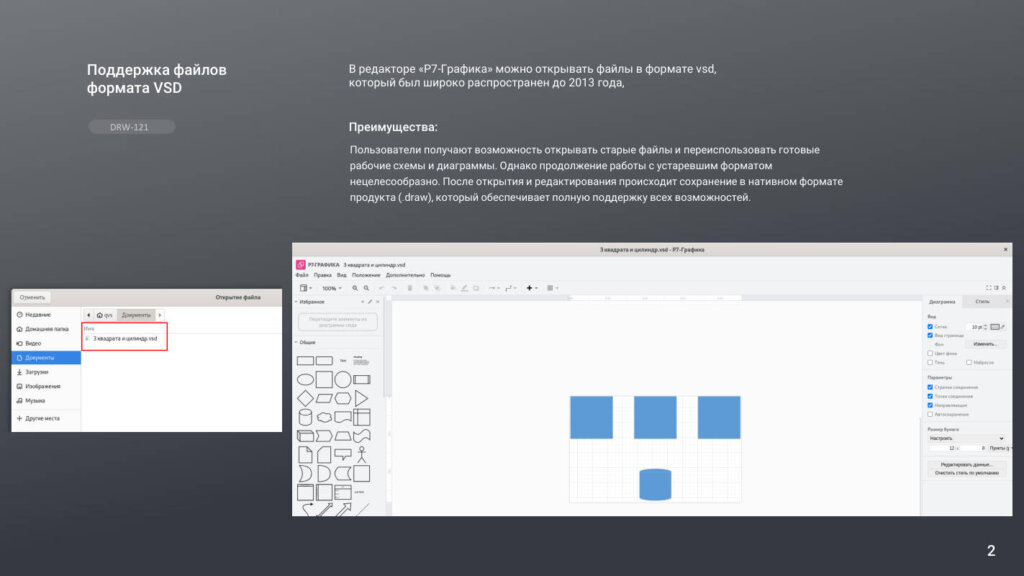Click the edit pencil icon in Избранное header
The width and height of the screenshot is (1024, 576).
370,301
